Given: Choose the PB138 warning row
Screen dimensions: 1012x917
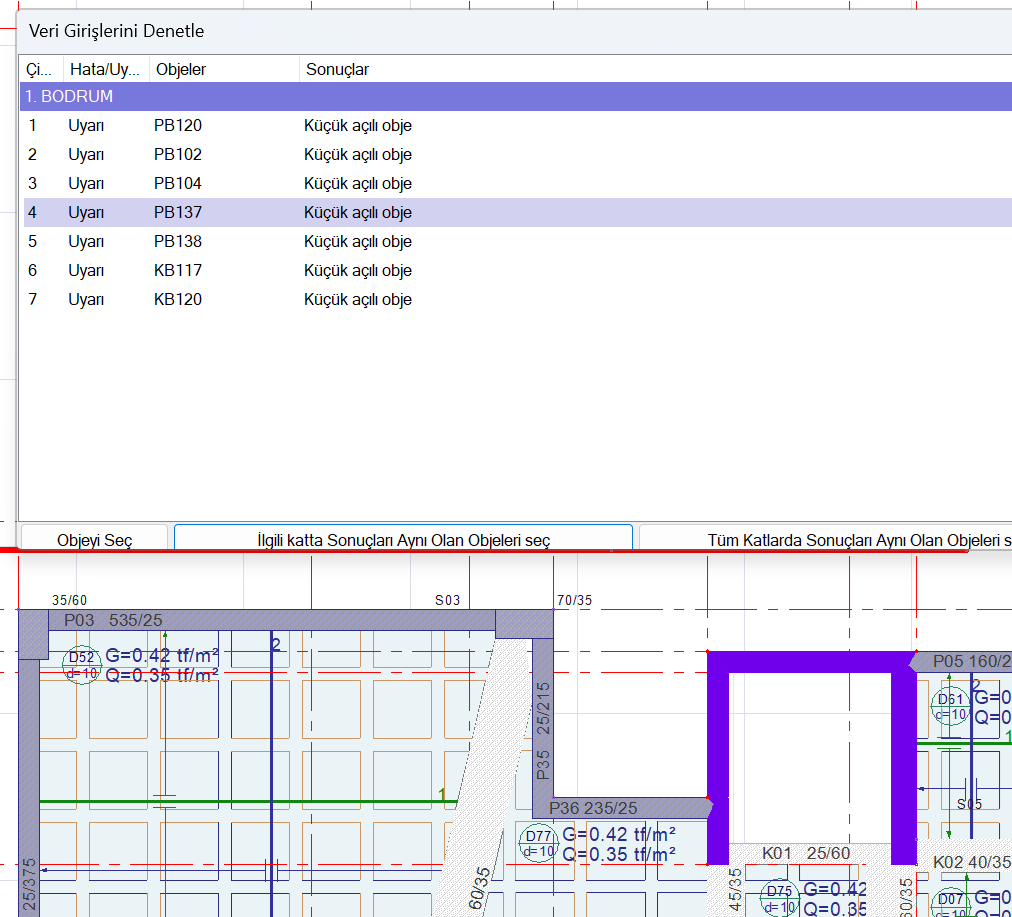Looking at the screenshot, I should (x=177, y=242).
